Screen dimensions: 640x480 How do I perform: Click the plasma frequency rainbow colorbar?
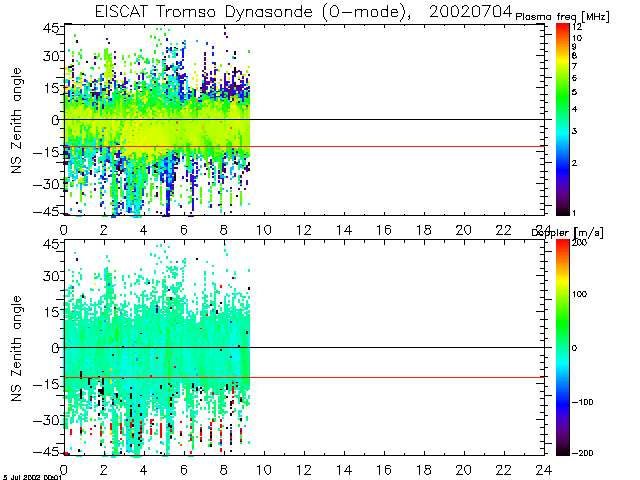tap(562, 119)
